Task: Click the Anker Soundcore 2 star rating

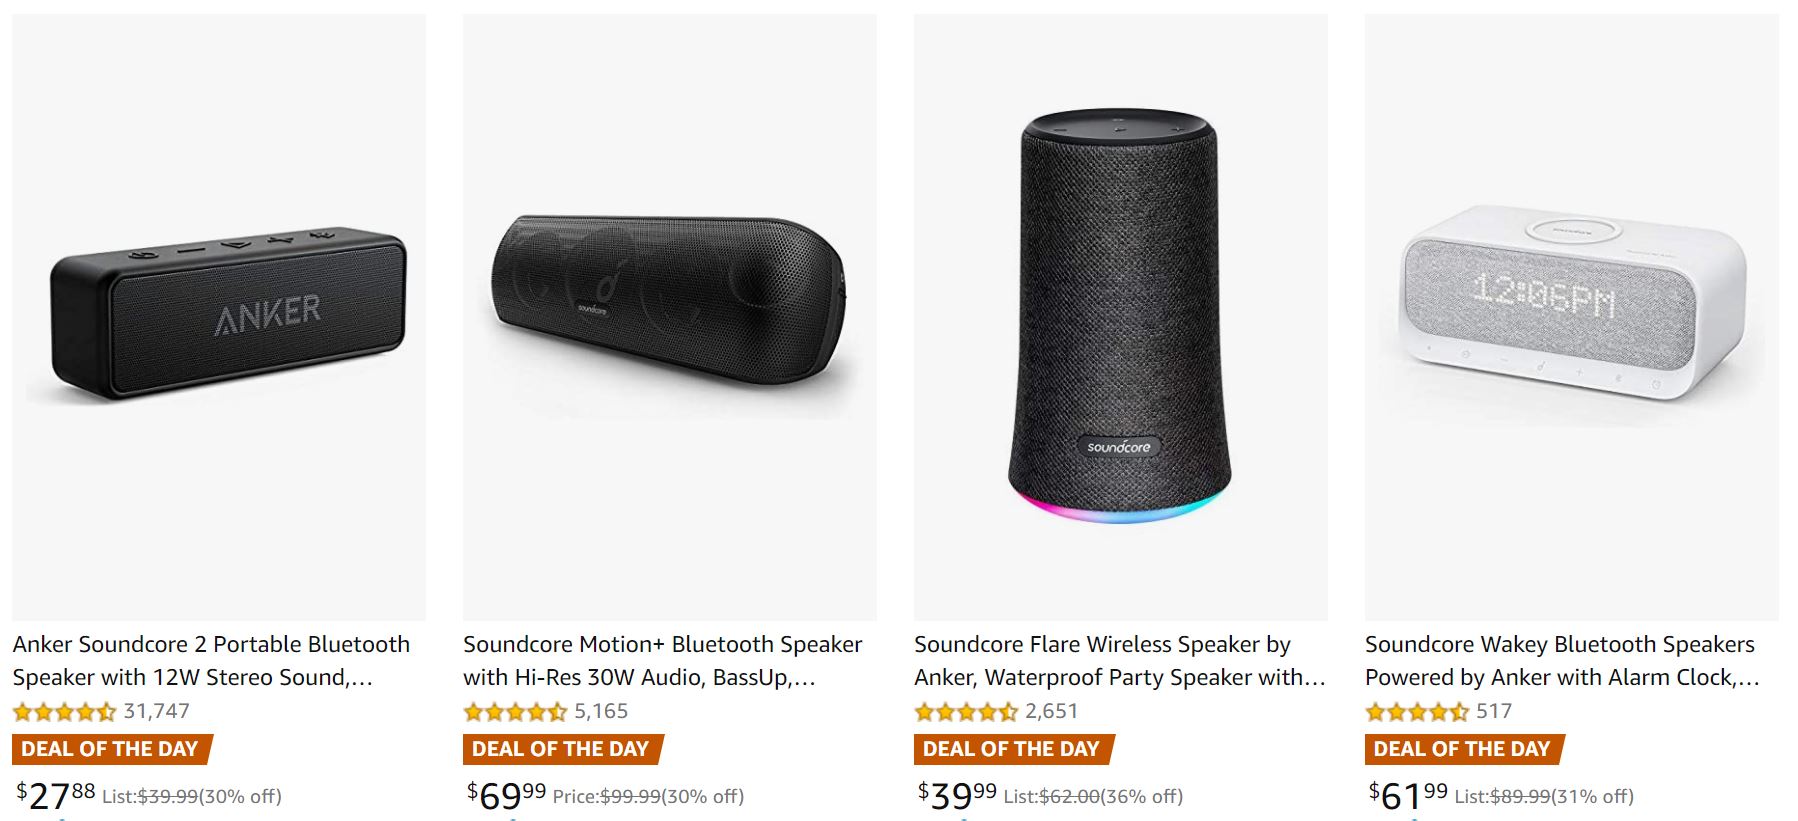Action: (64, 712)
